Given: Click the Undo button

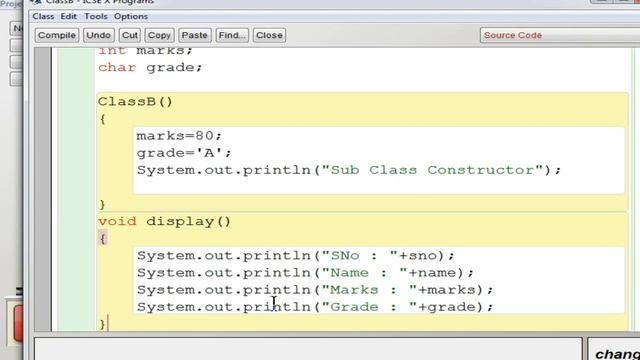Looking at the screenshot, I should pos(98,35).
